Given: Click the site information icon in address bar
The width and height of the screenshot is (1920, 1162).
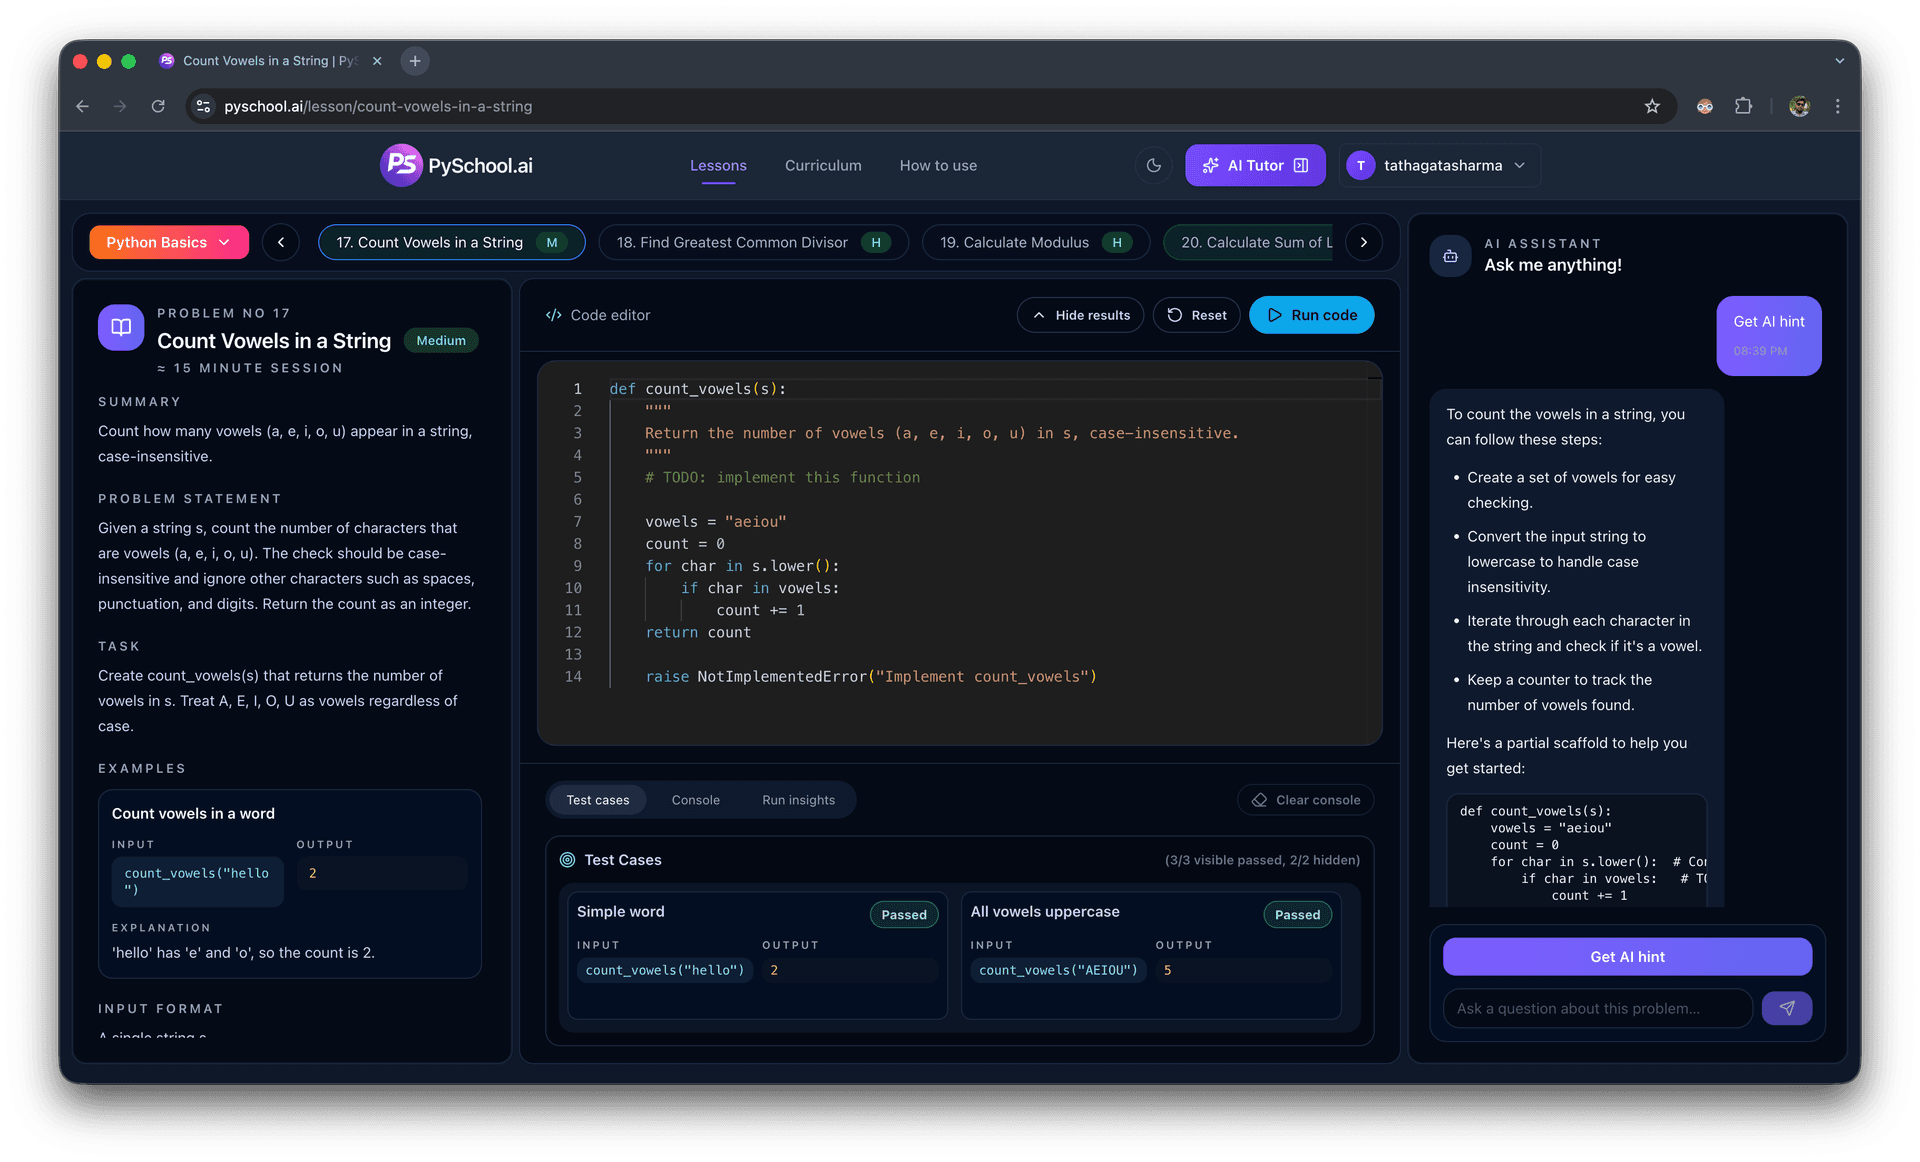Looking at the screenshot, I should [x=203, y=106].
